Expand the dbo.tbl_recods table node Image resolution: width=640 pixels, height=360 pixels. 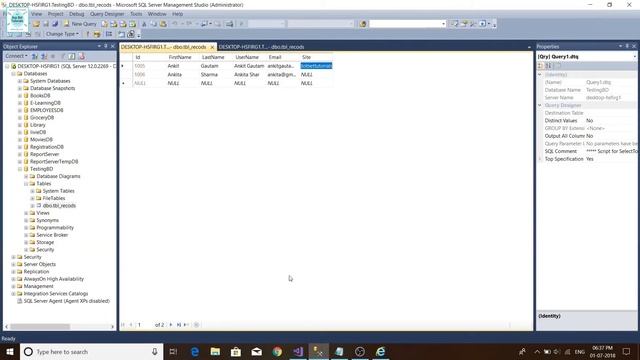(33, 206)
